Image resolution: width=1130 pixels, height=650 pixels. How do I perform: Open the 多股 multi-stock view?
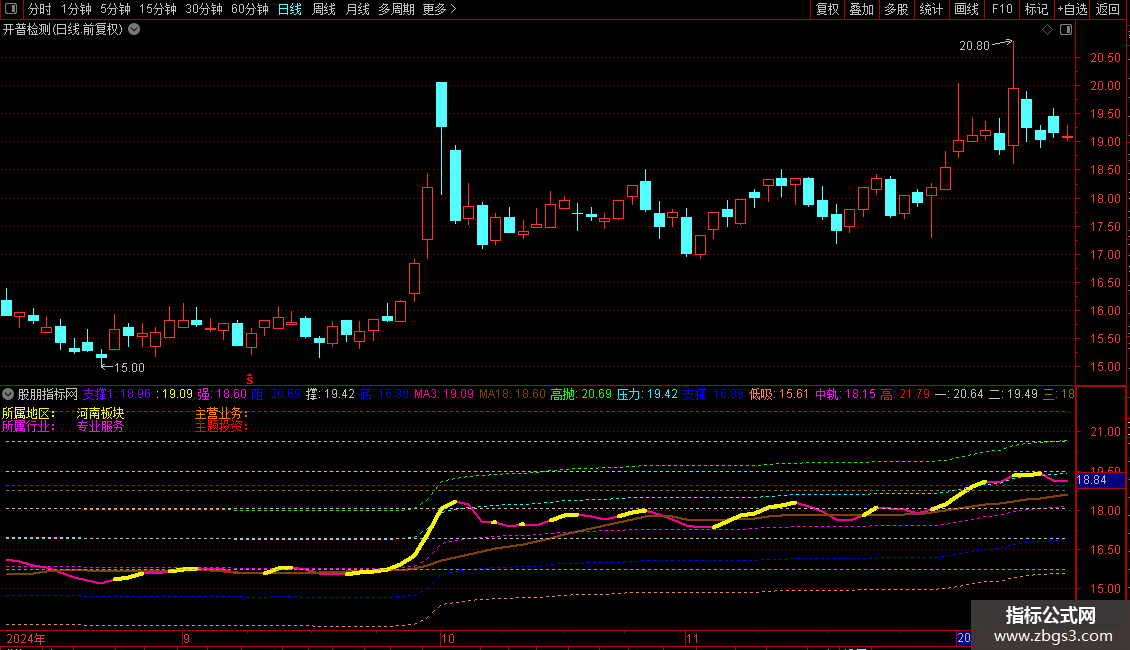tap(896, 9)
